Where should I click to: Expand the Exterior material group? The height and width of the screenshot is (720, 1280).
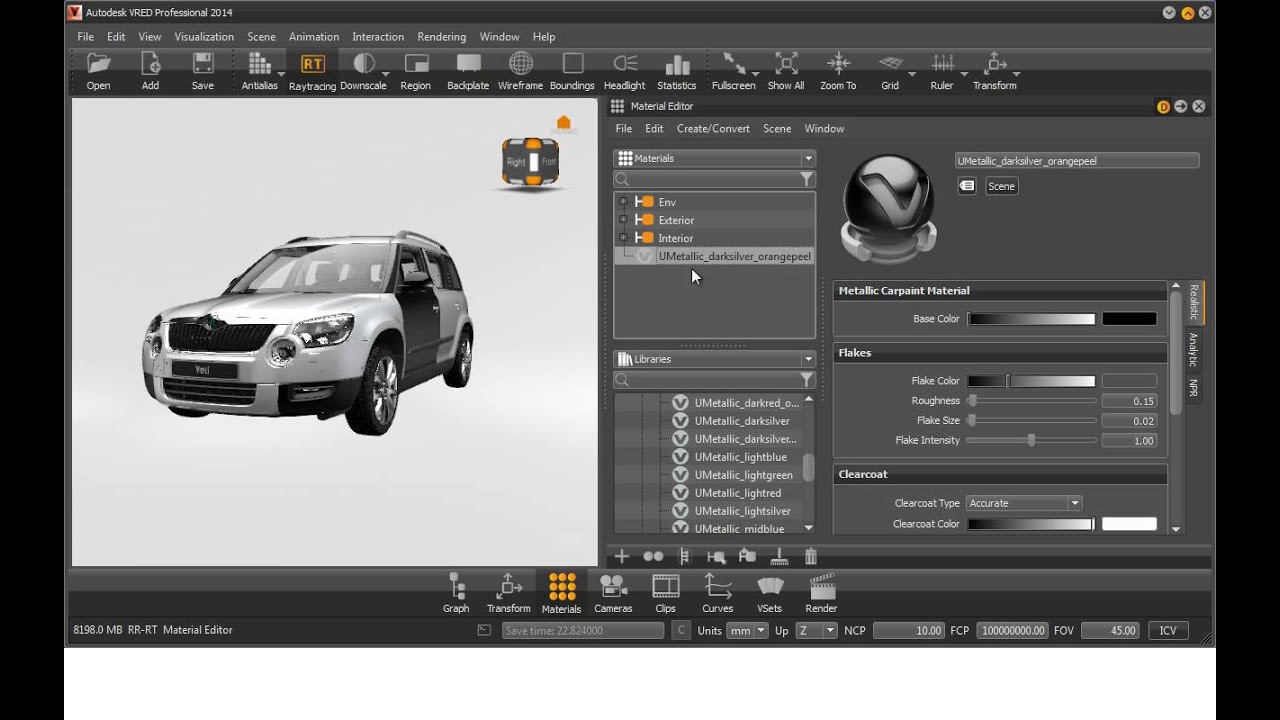tap(623, 220)
